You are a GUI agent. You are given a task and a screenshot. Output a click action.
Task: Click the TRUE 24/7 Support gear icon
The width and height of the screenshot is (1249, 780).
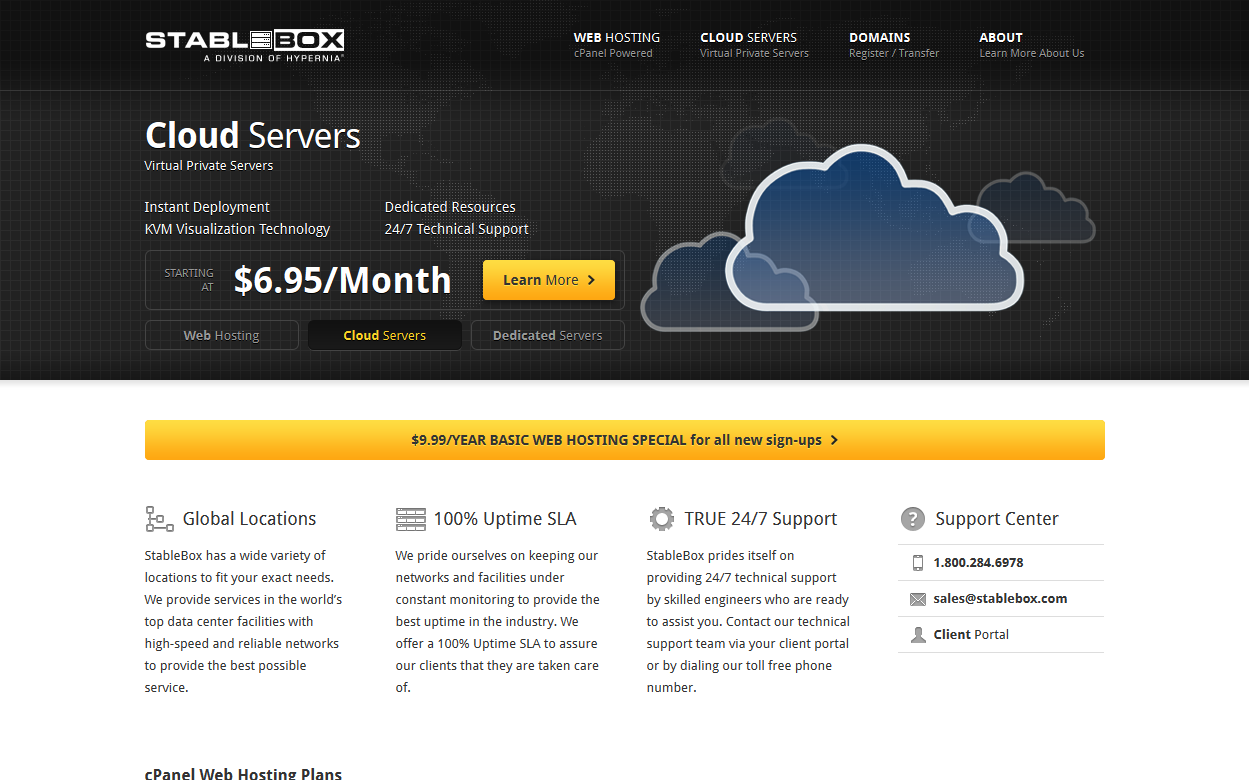coord(661,519)
